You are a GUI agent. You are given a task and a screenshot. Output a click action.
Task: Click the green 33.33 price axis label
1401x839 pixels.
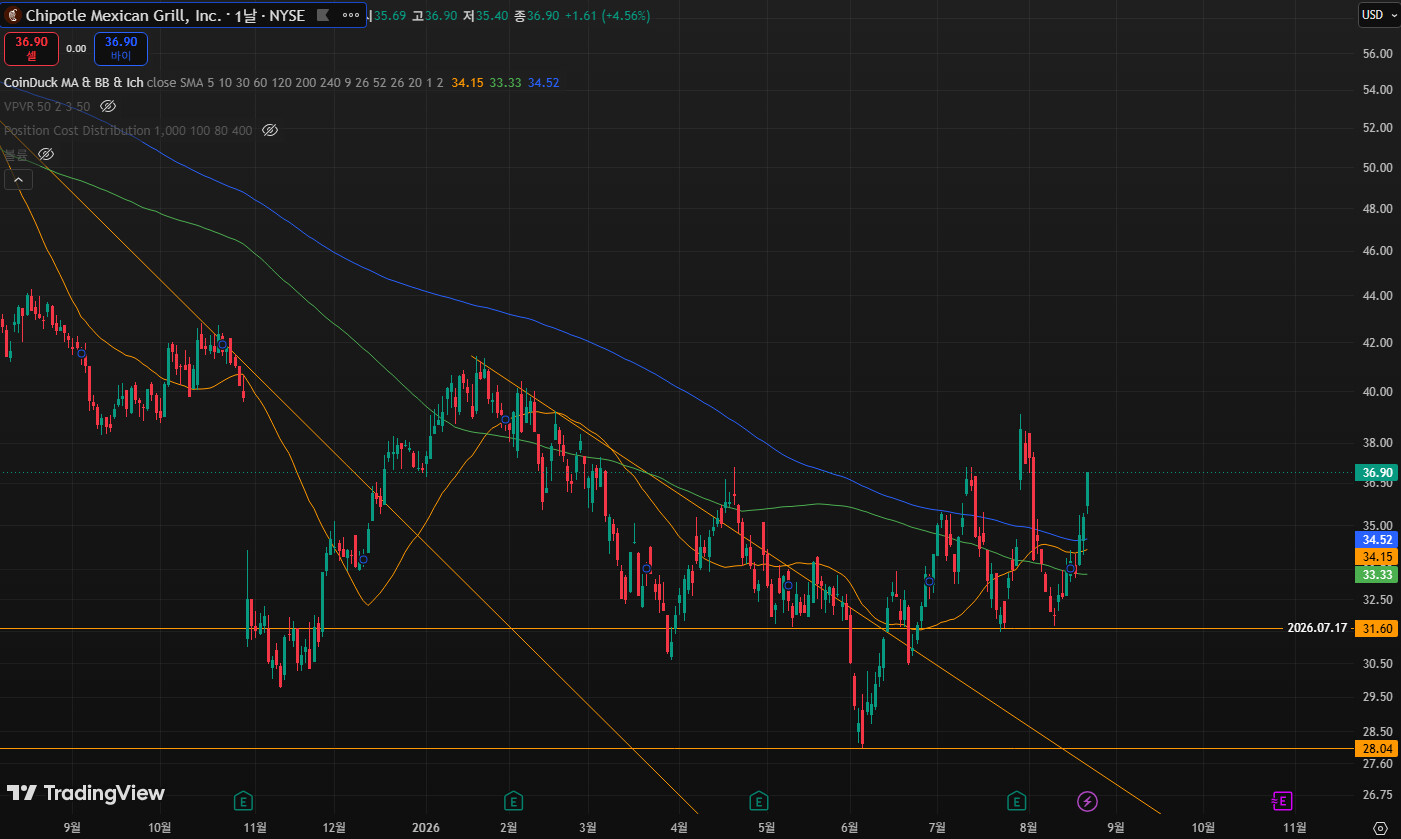1377,574
